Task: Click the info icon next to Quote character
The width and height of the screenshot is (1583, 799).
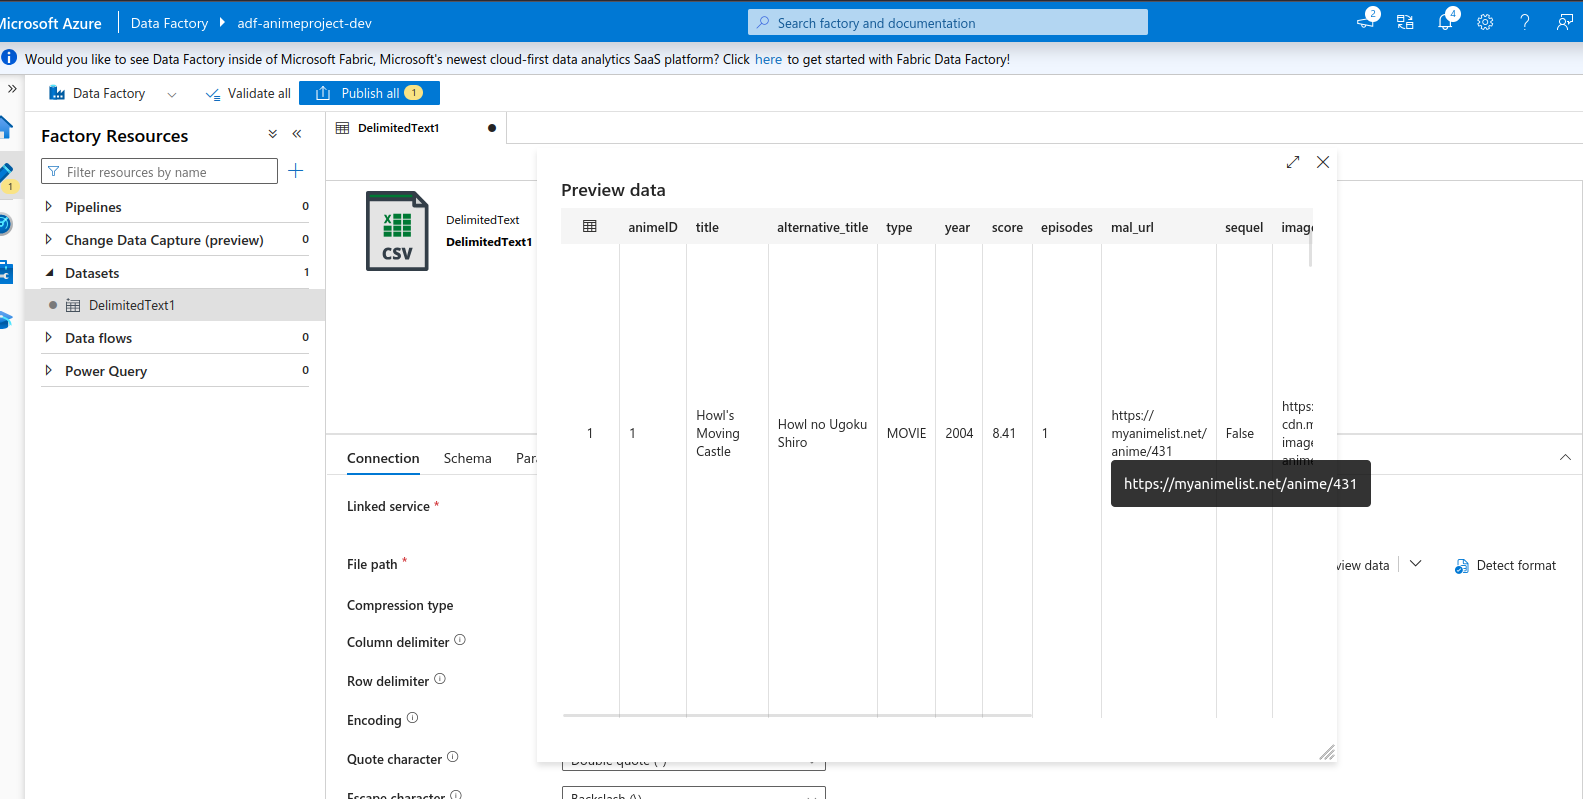Action: (x=453, y=757)
